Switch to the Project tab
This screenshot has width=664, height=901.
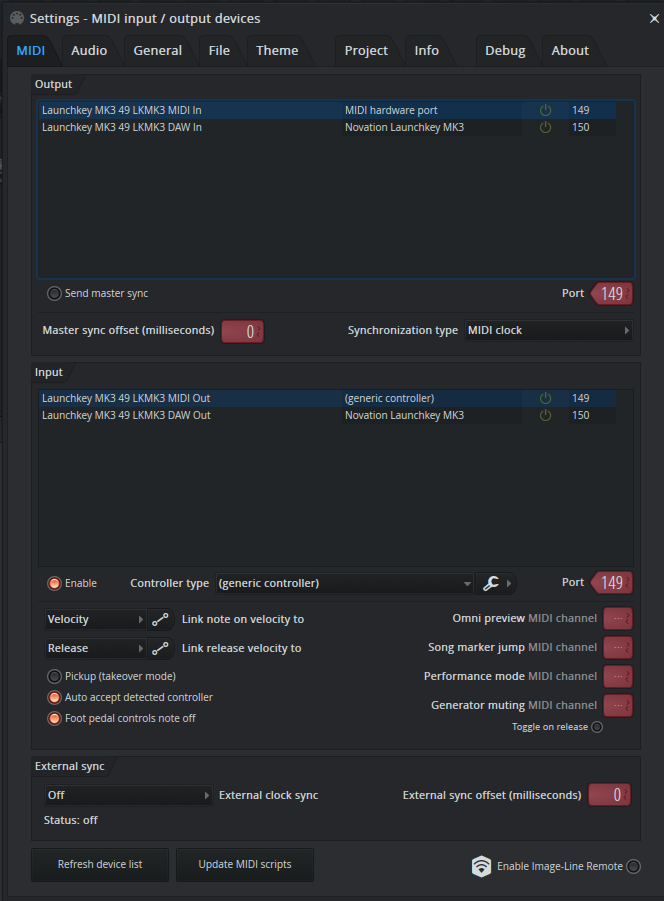[366, 51]
